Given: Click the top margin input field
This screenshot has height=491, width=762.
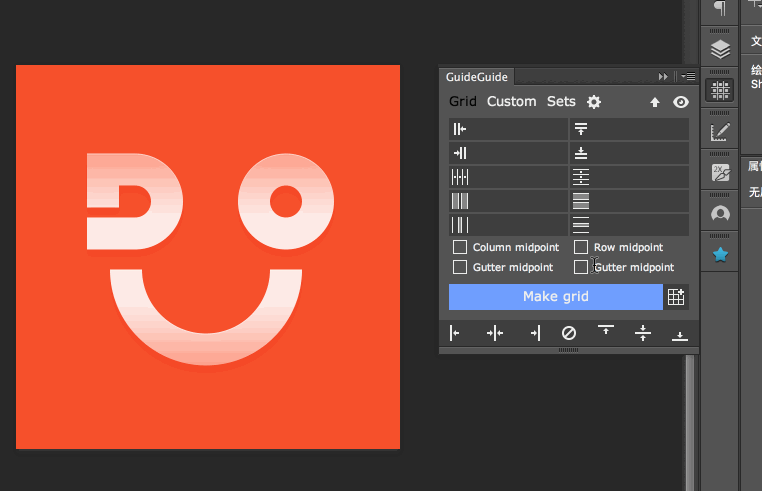Looking at the screenshot, I should [x=629, y=129].
